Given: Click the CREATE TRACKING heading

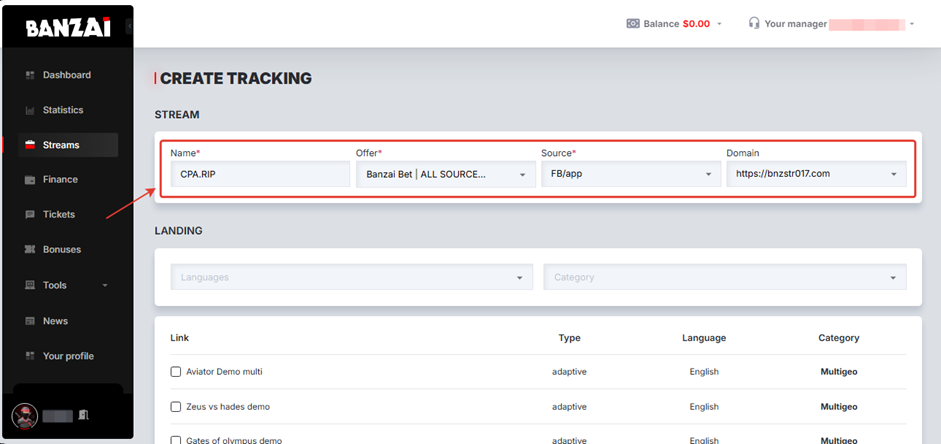Looking at the screenshot, I should pyautogui.click(x=236, y=79).
